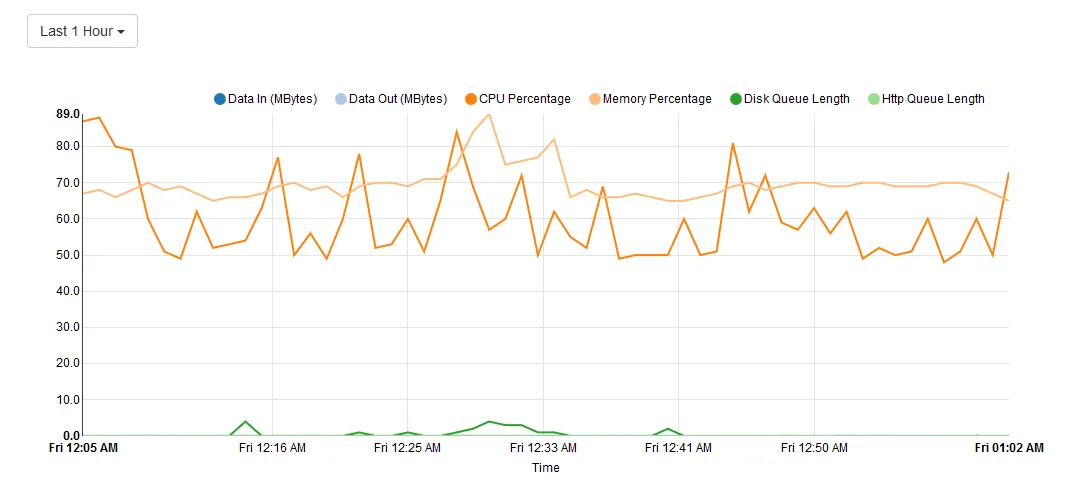Screen dimensions: 1073x494
Task: Toggle the CPU Percentage legend dot
Action: point(471,99)
